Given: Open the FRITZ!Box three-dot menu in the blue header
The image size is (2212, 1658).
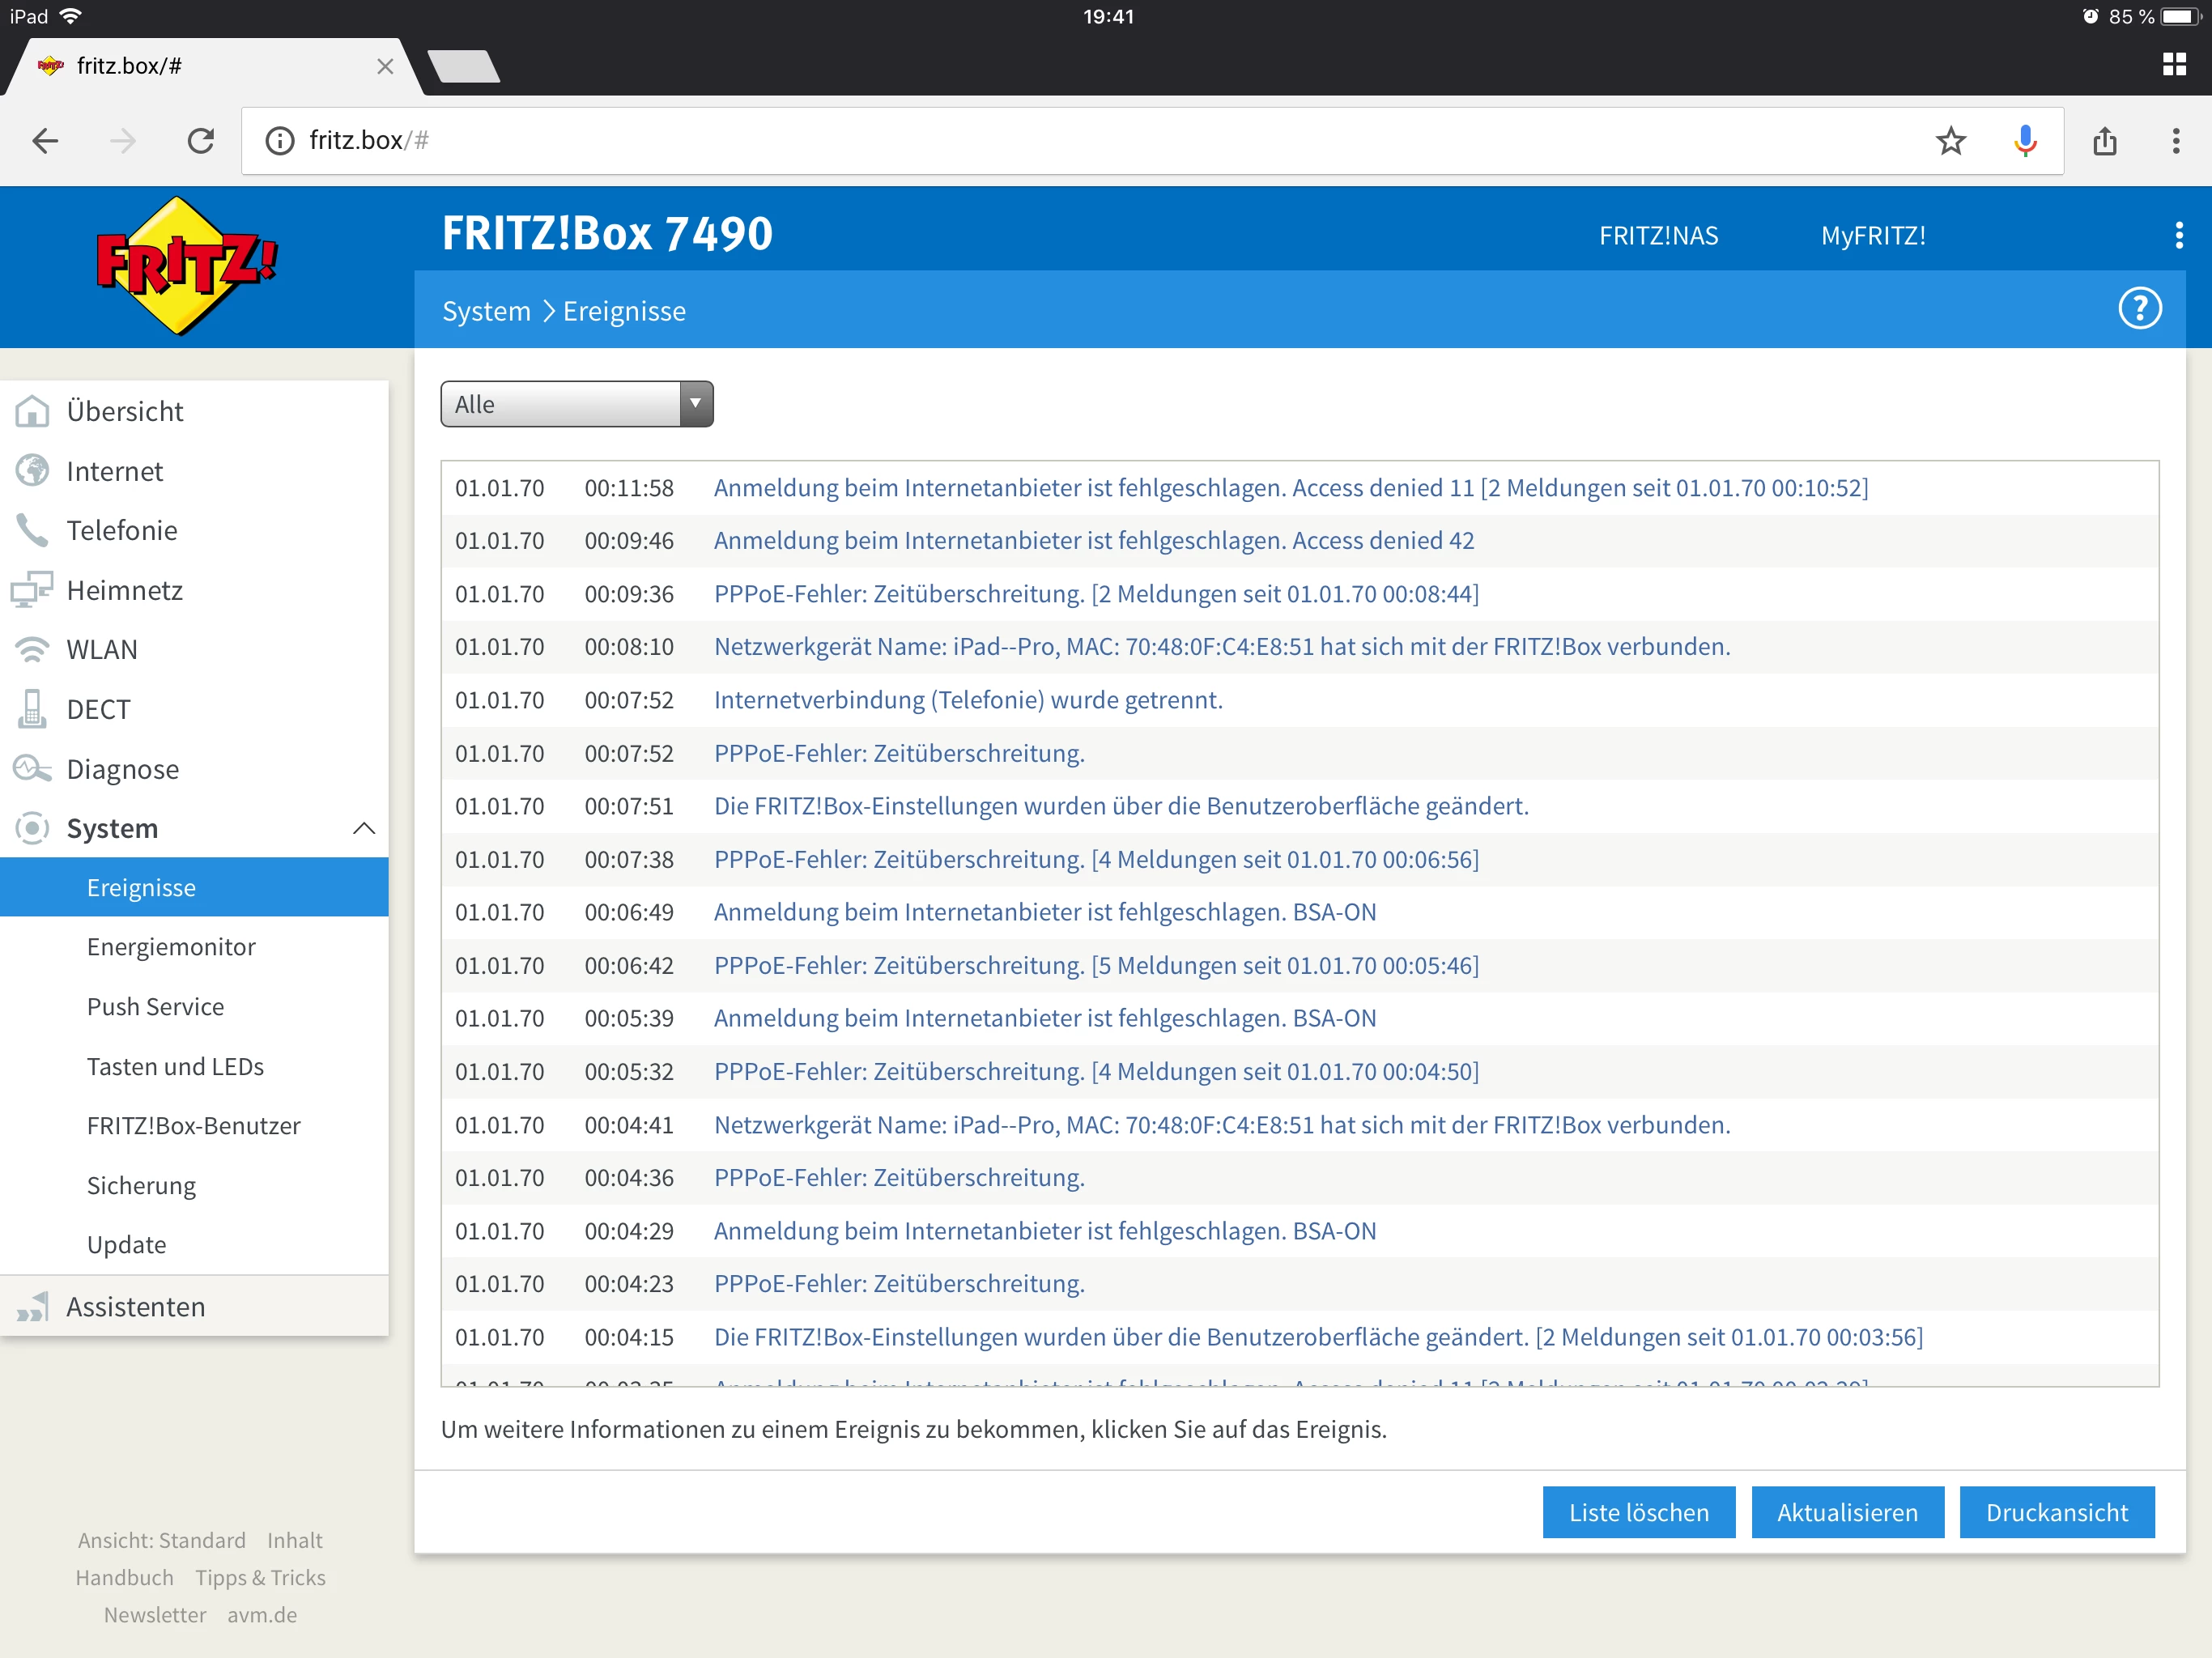Looking at the screenshot, I should pyautogui.click(x=2178, y=235).
